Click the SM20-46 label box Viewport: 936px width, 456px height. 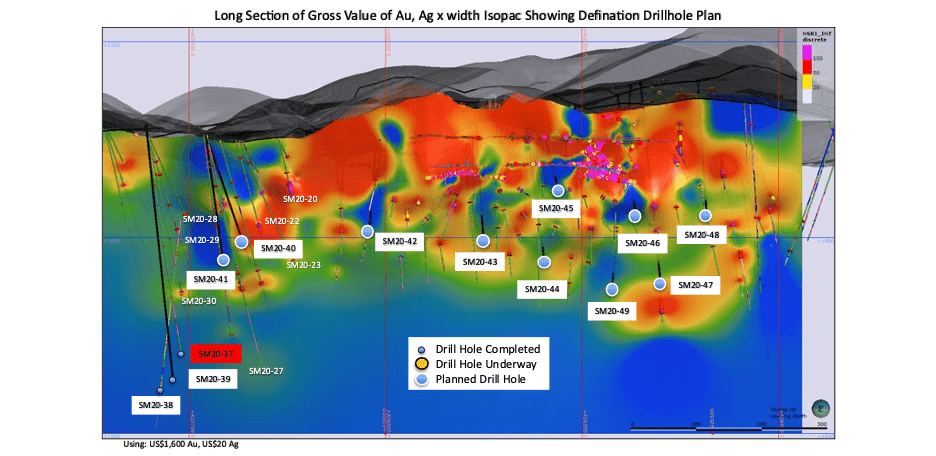click(x=642, y=244)
